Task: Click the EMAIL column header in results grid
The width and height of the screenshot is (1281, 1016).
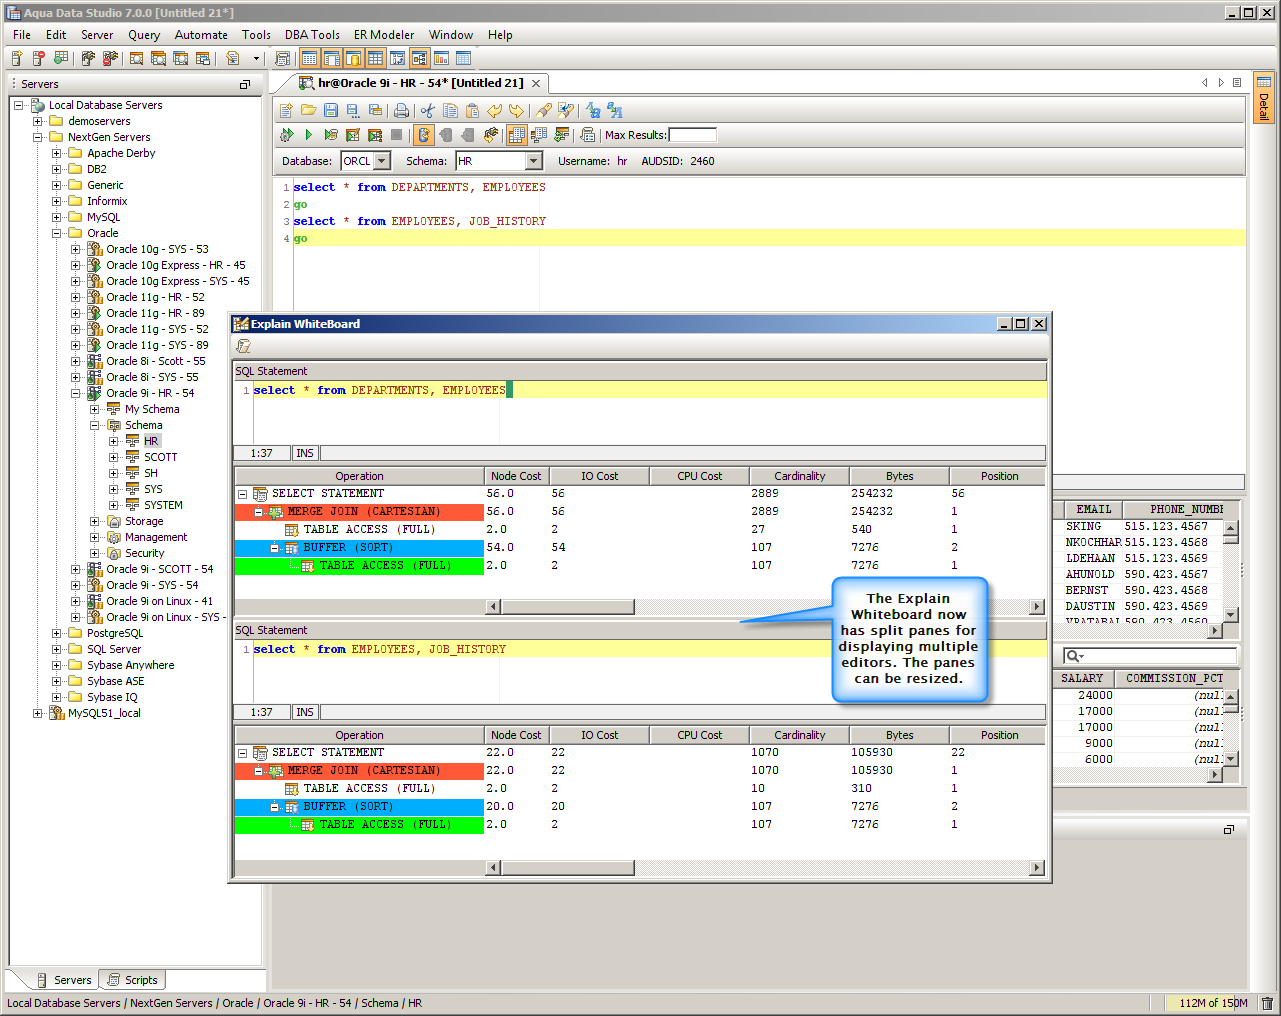Action: (1093, 509)
